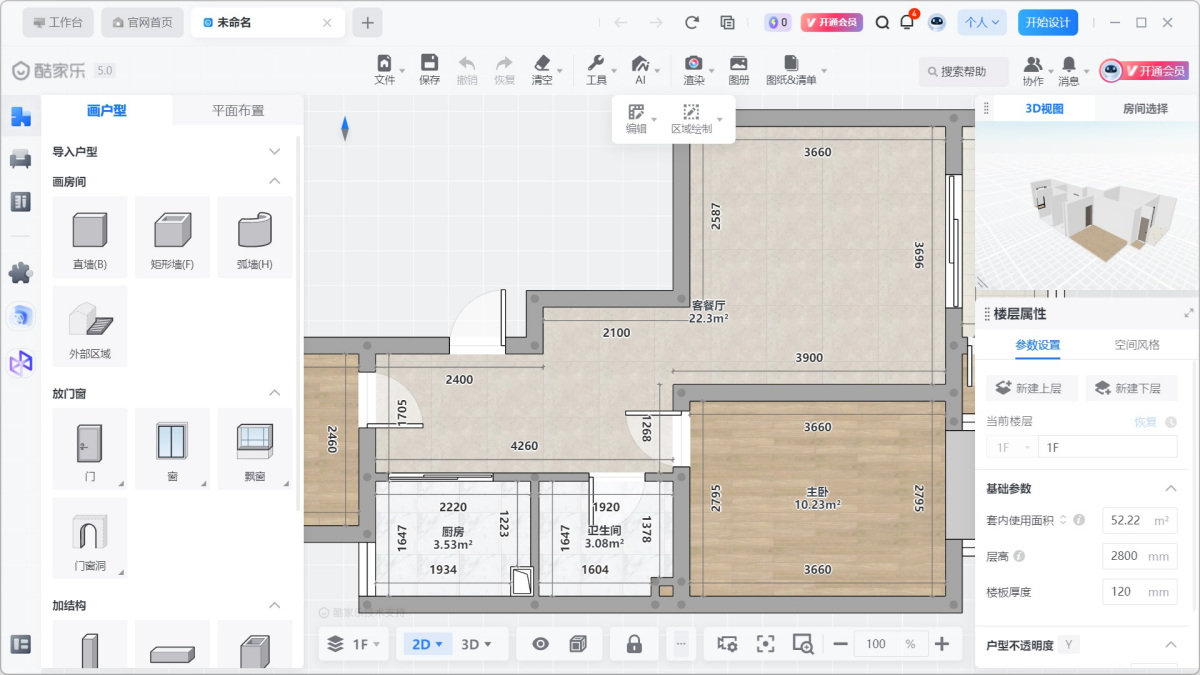Open the space style (空间风格) tab

click(1137, 345)
